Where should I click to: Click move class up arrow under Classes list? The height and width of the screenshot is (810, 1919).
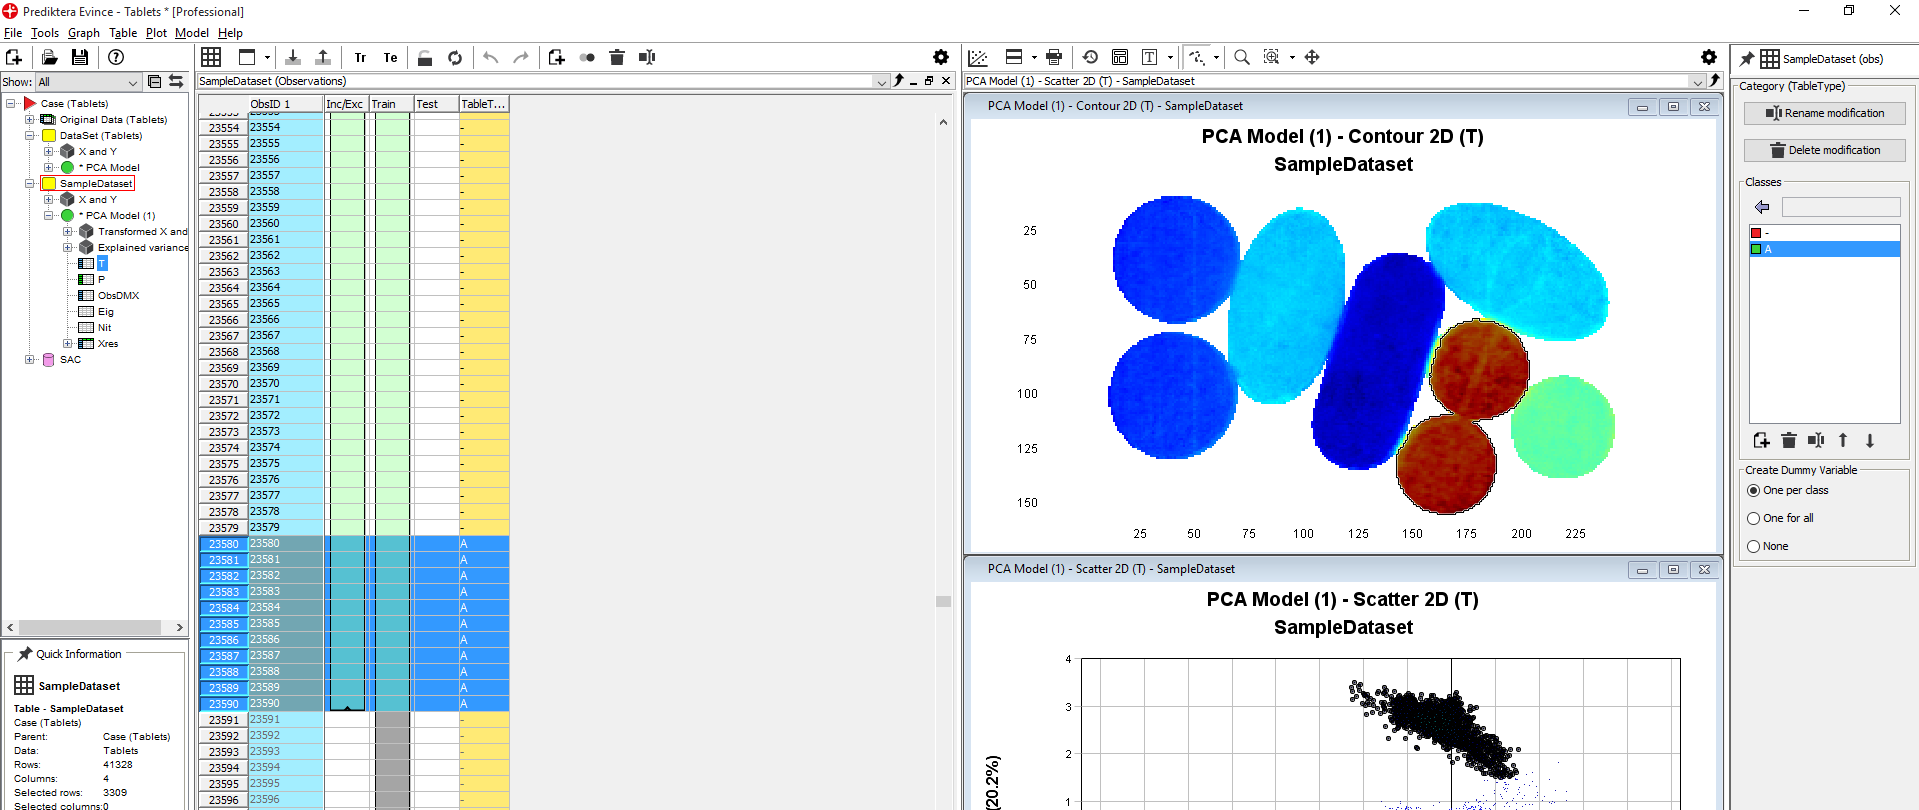click(x=1843, y=441)
